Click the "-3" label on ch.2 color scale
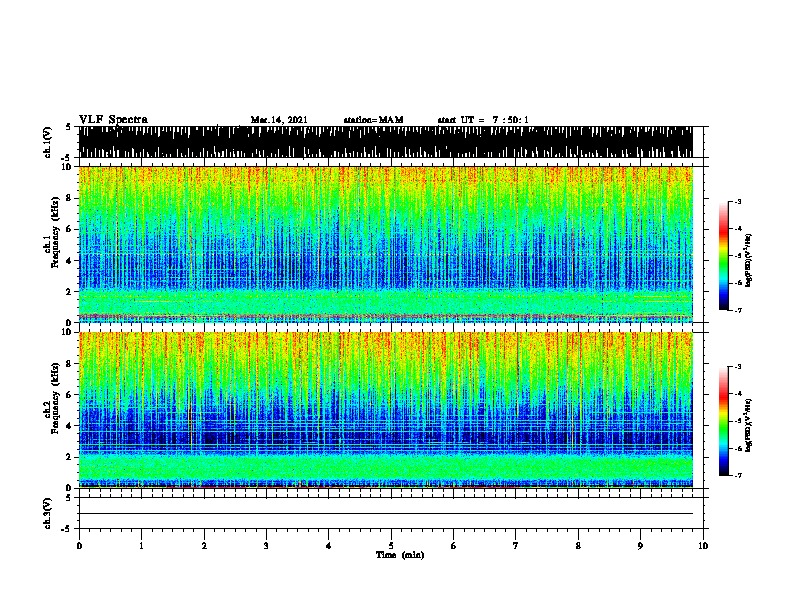This screenshot has width=792, height=612. pyautogui.click(x=737, y=367)
